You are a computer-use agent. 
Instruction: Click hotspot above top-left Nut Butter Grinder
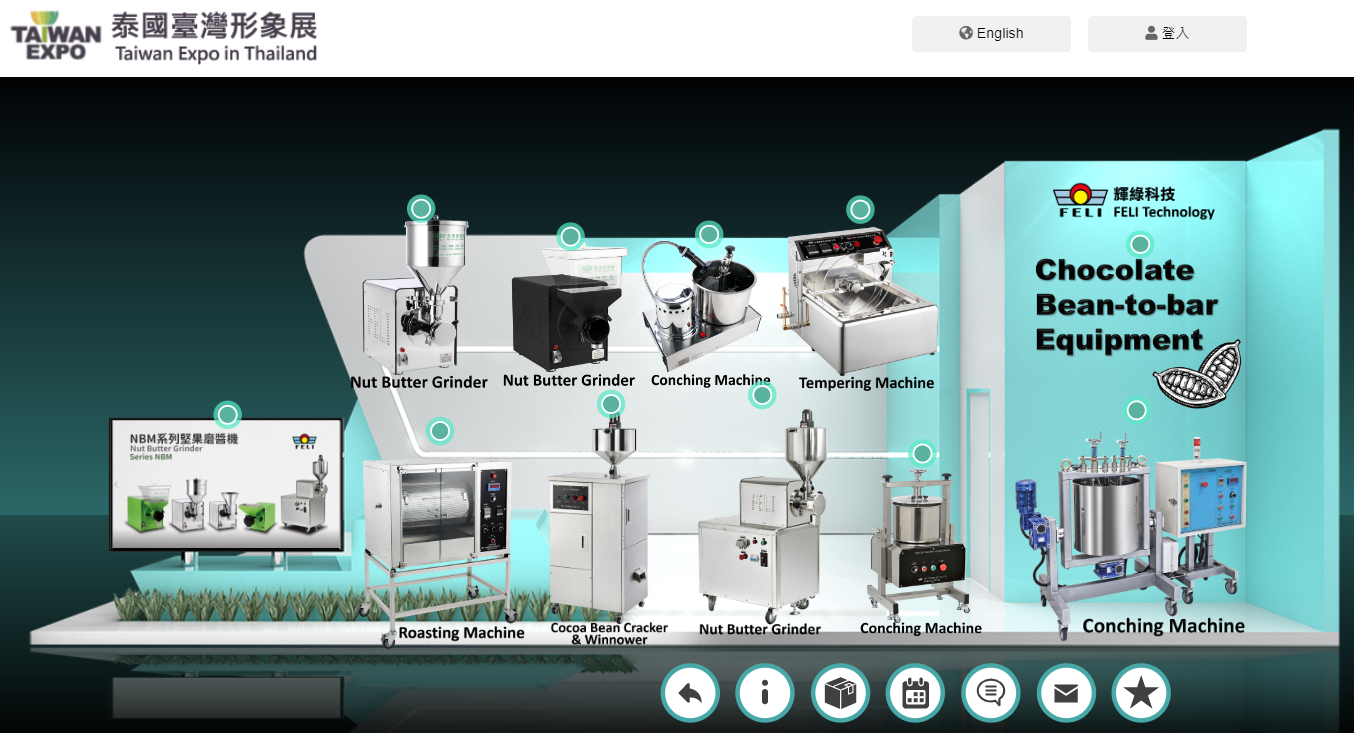[421, 209]
